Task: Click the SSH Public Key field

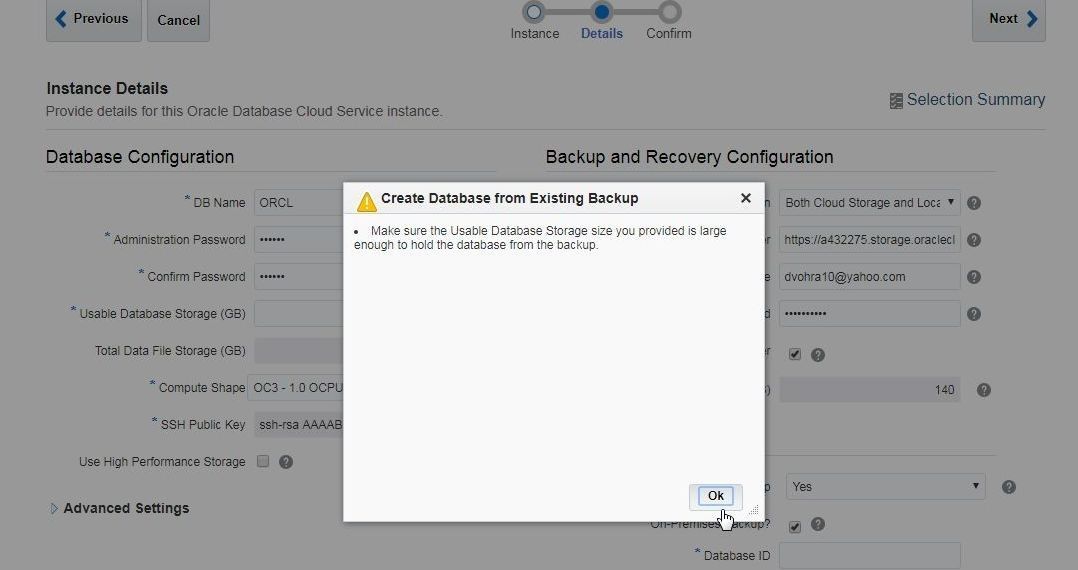Action: tap(299, 425)
